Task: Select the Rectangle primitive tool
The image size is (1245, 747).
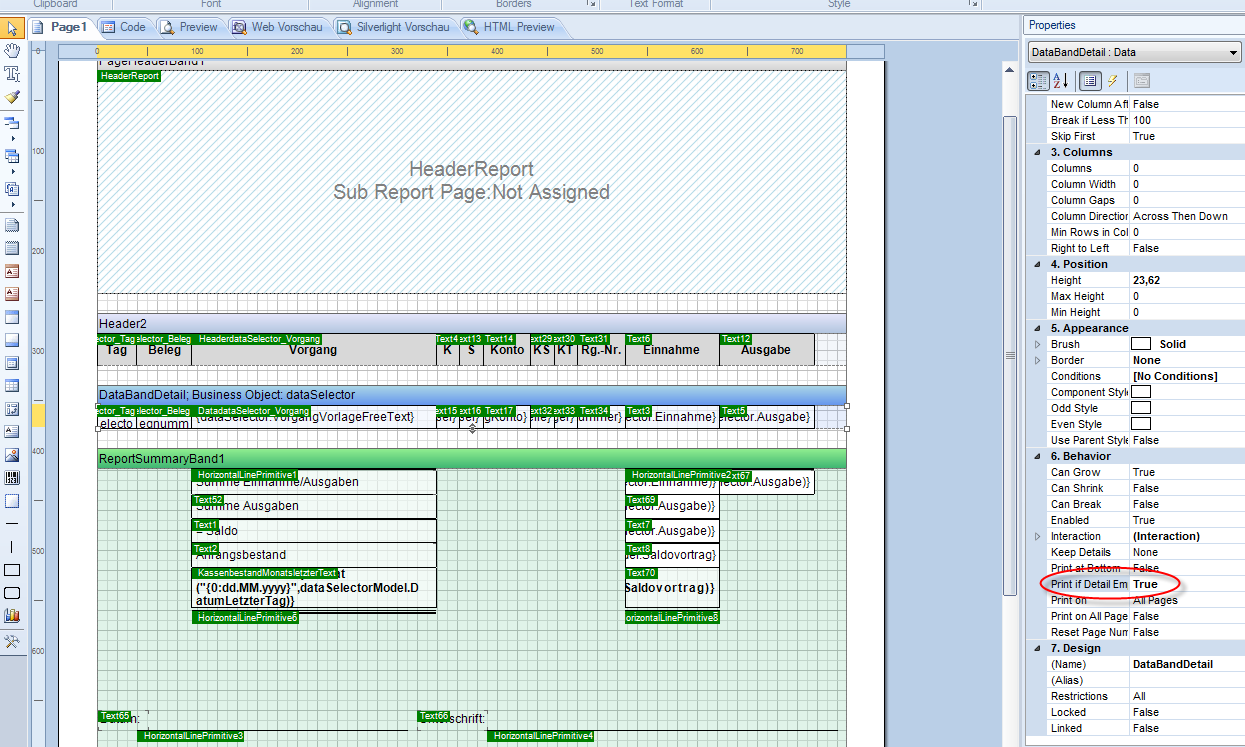Action: [12, 570]
